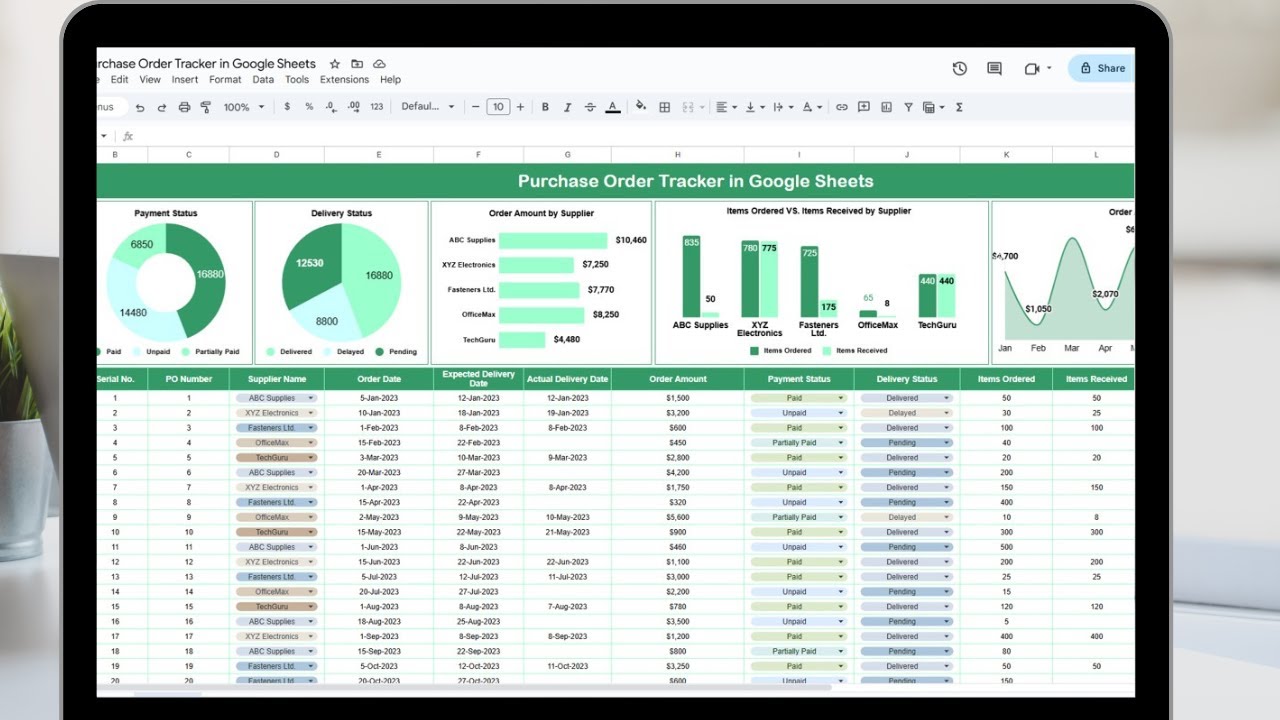Image resolution: width=1280 pixels, height=720 pixels.
Task: Format selection as percent
Action: tap(309, 107)
